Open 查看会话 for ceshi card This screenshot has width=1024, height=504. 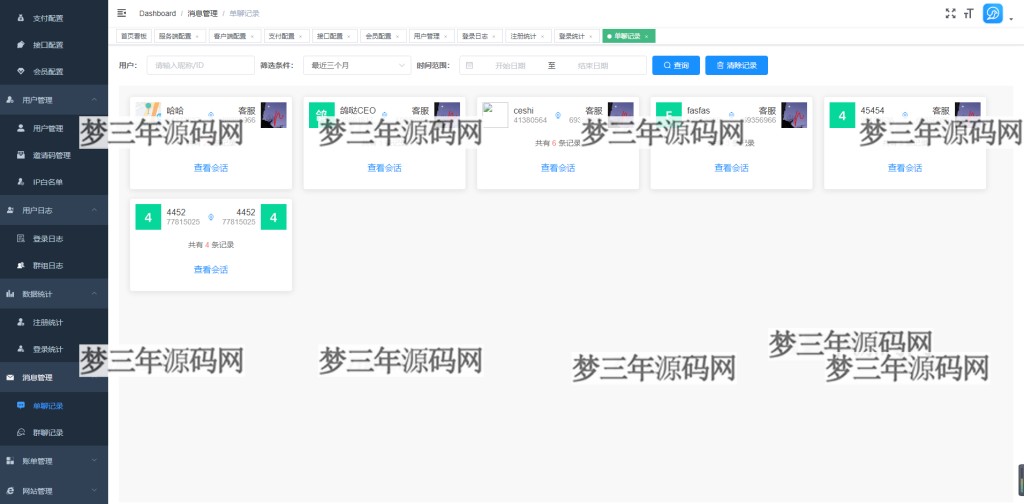558,168
